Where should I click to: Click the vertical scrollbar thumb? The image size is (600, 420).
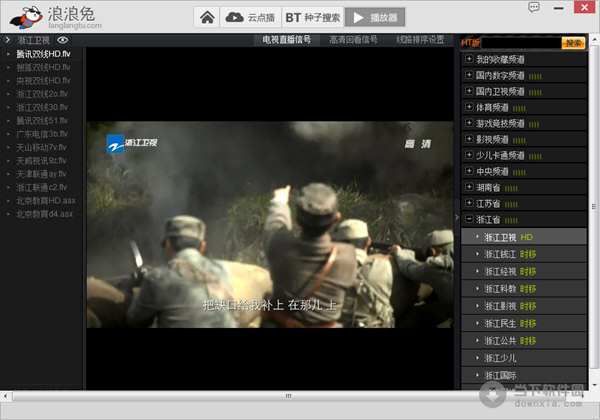tap(594, 206)
